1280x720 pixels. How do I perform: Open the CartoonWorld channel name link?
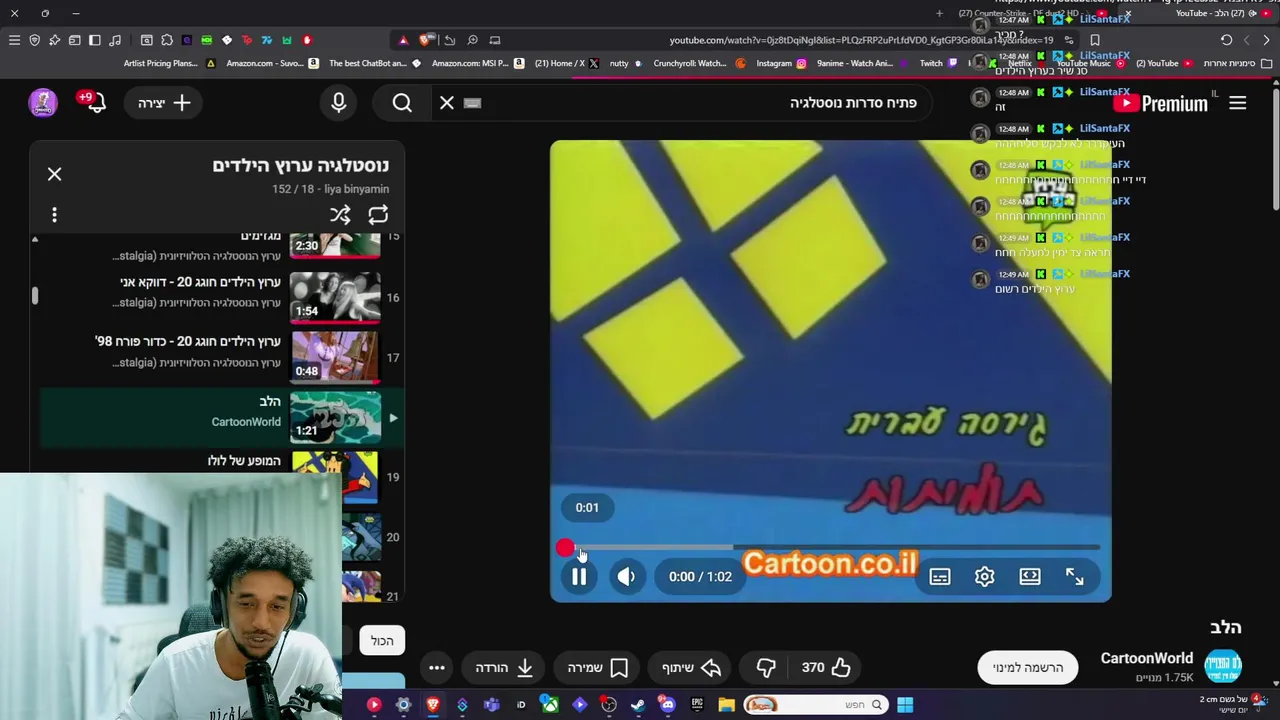point(1146,658)
